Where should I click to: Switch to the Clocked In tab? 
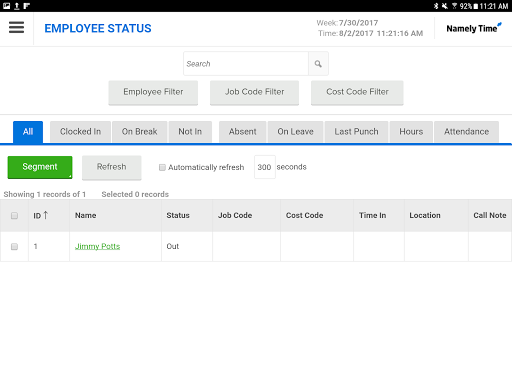coord(80,132)
